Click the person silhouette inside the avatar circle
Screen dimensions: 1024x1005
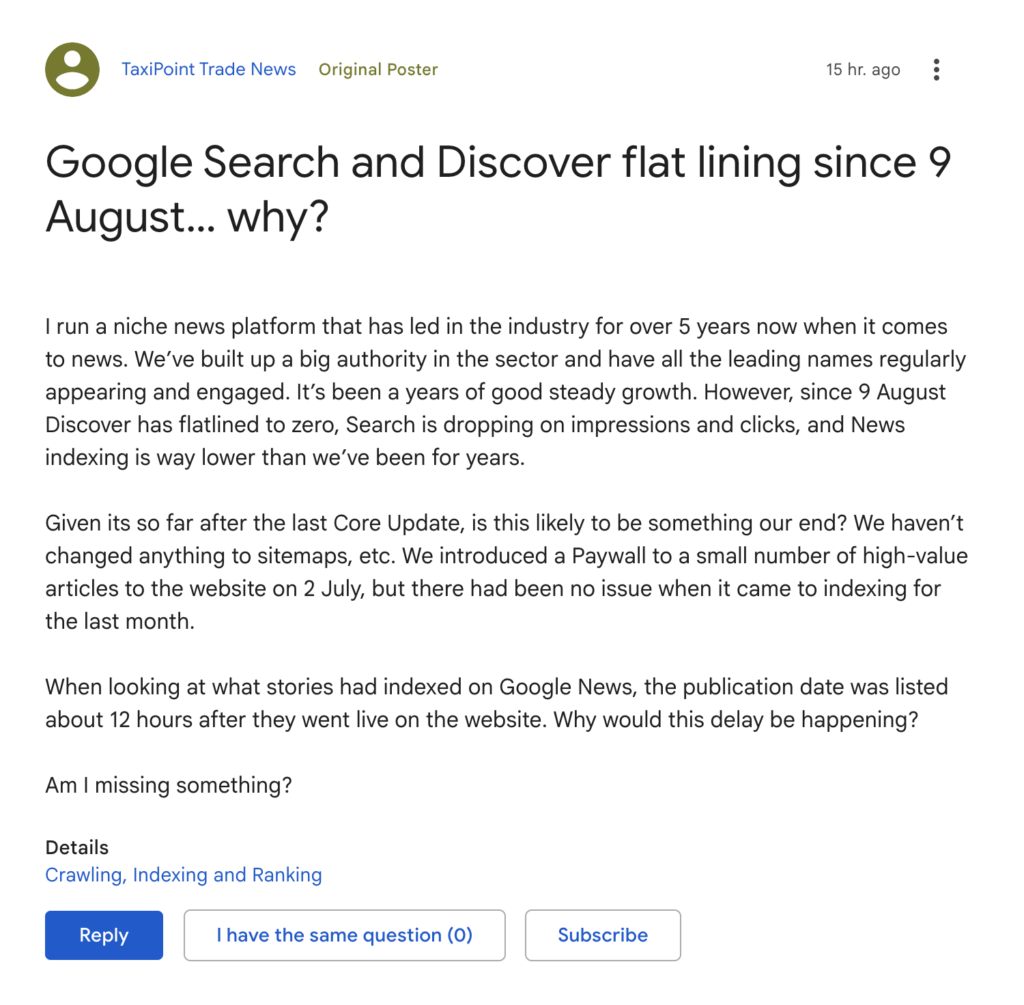point(71,69)
